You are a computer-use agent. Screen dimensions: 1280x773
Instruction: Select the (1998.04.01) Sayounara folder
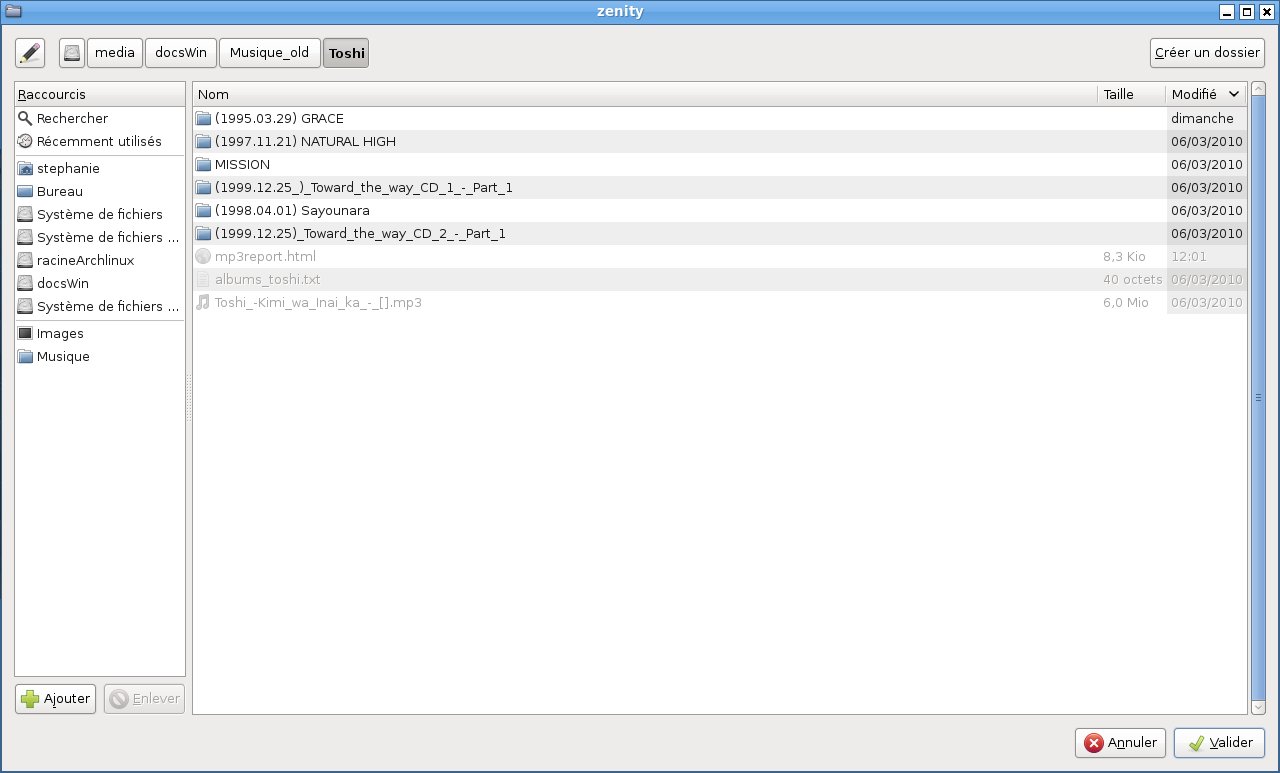pos(292,210)
